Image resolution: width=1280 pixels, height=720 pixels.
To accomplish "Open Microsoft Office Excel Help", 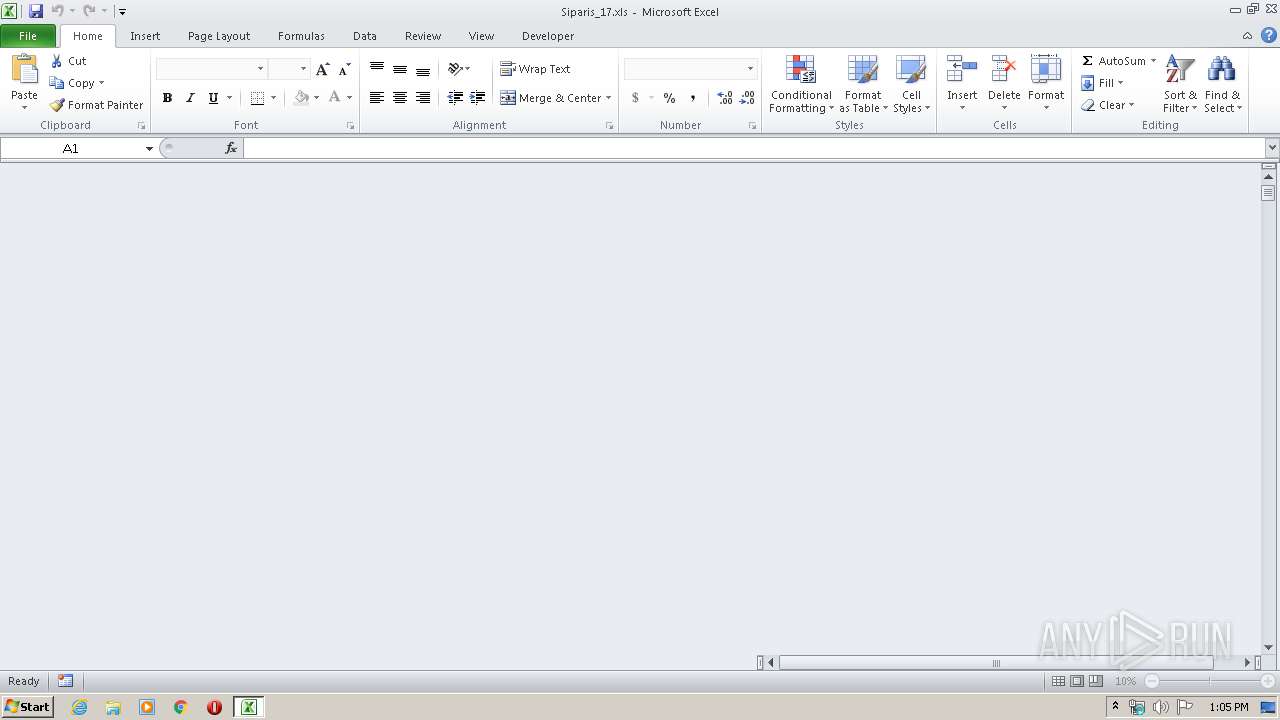I will click(x=1268, y=35).
